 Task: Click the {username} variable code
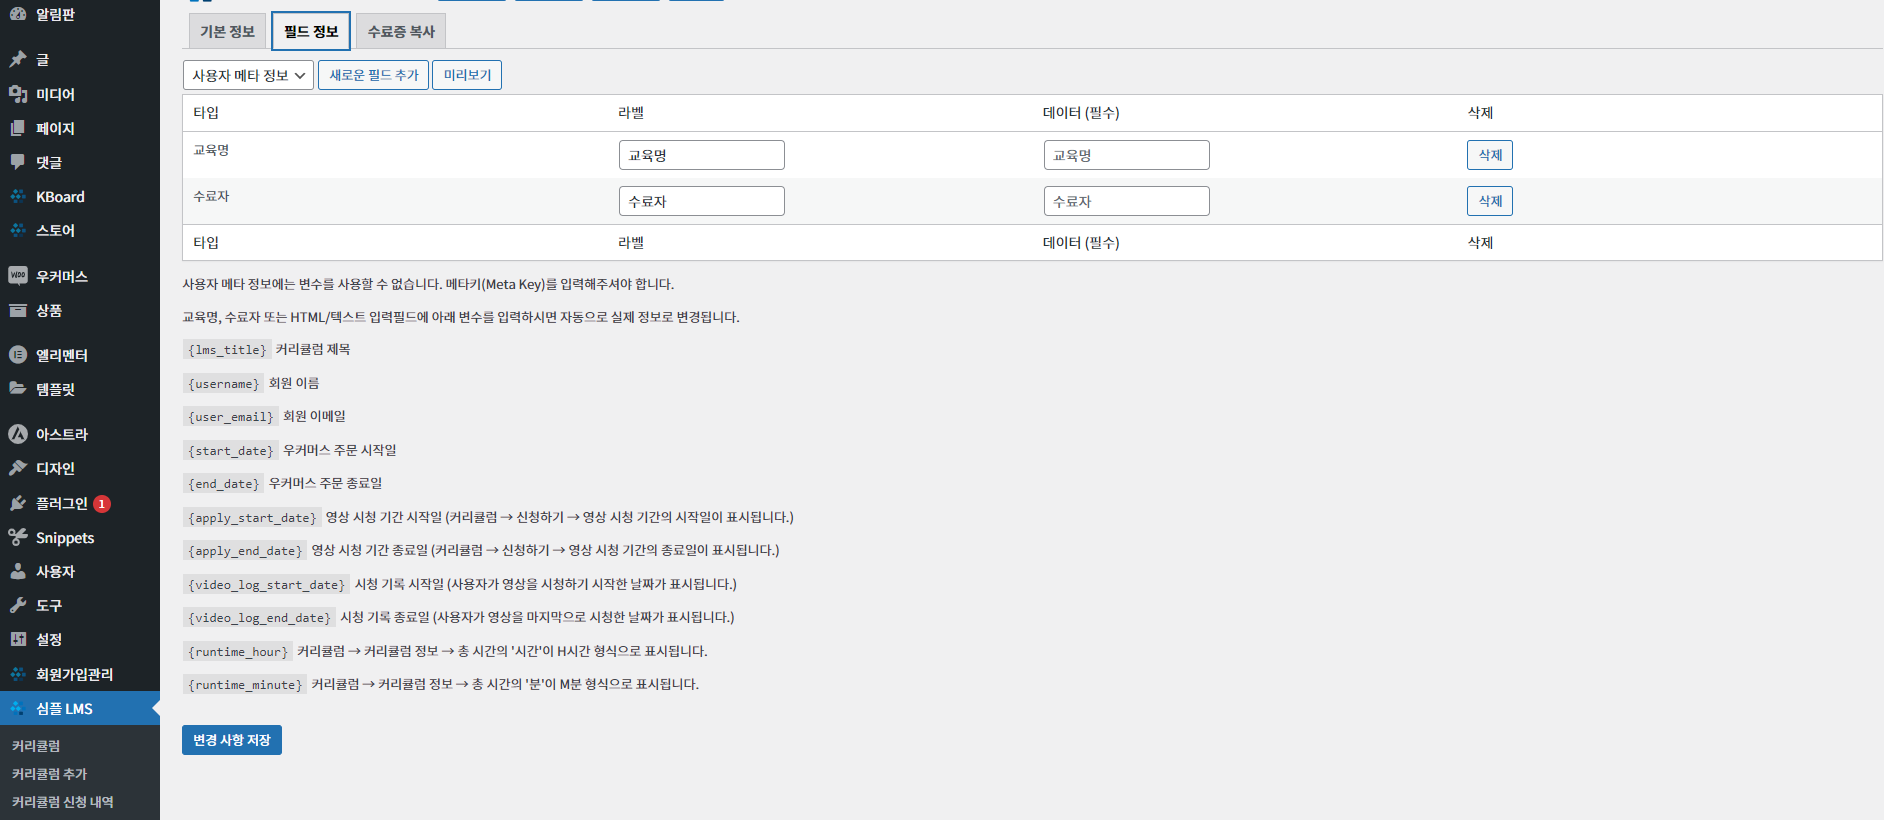224,384
